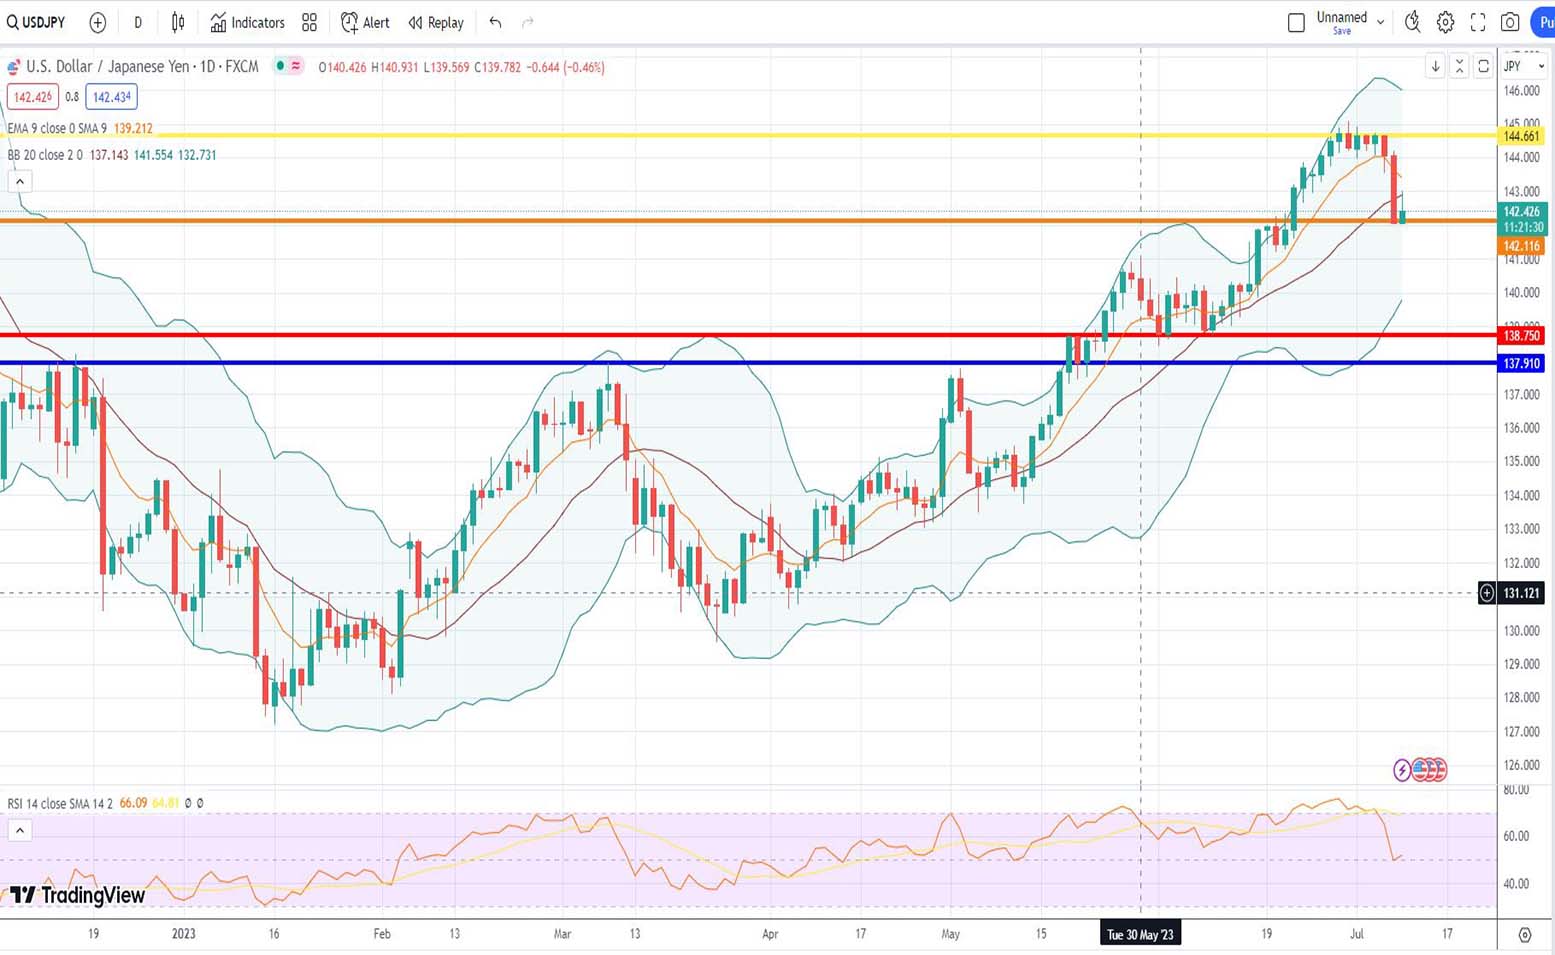1555x955 pixels.
Task: Collapse the RSI indicator legend
Action: (19, 830)
